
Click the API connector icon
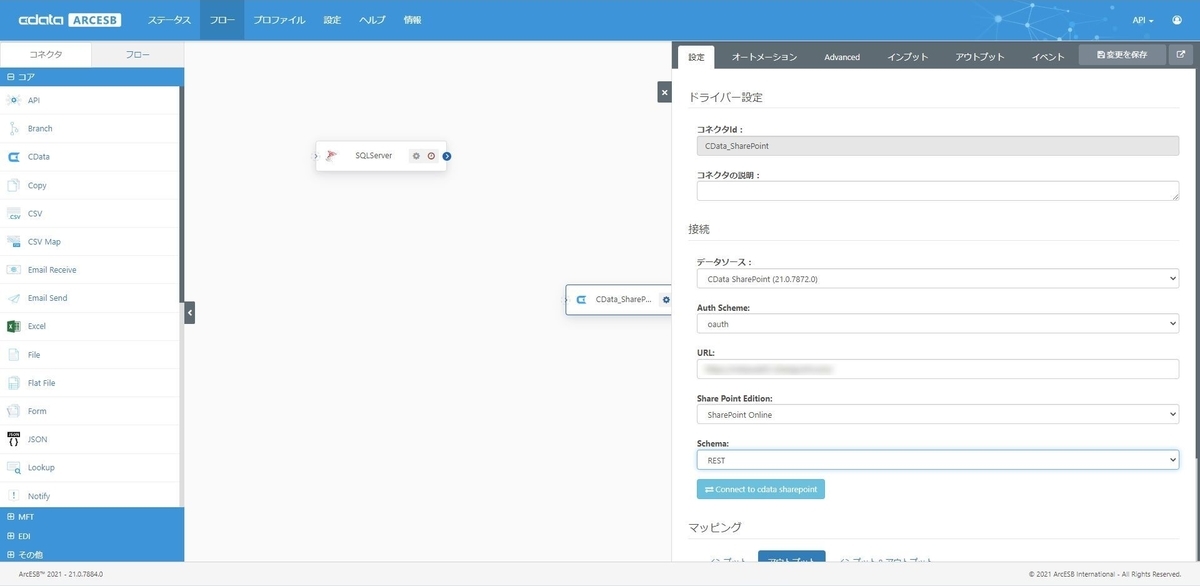click(x=14, y=100)
